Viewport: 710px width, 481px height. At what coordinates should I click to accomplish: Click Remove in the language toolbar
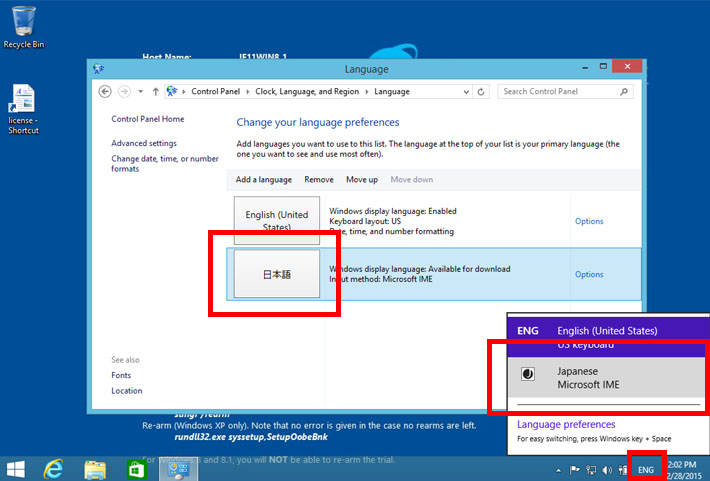point(319,179)
